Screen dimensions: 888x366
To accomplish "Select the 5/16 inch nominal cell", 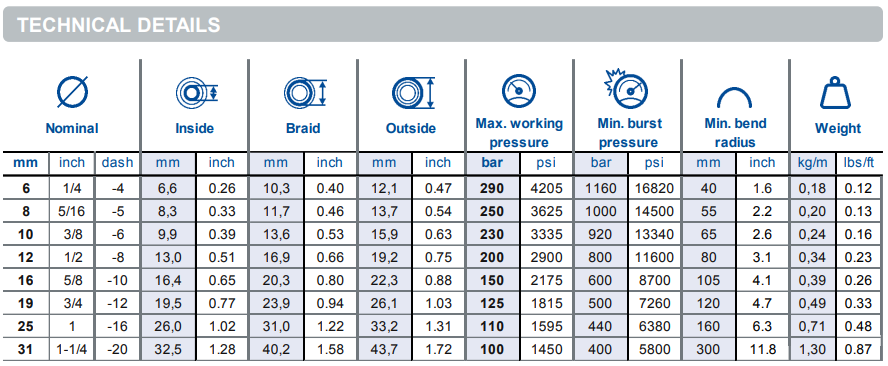I will pyautogui.click(x=72, y=211).
